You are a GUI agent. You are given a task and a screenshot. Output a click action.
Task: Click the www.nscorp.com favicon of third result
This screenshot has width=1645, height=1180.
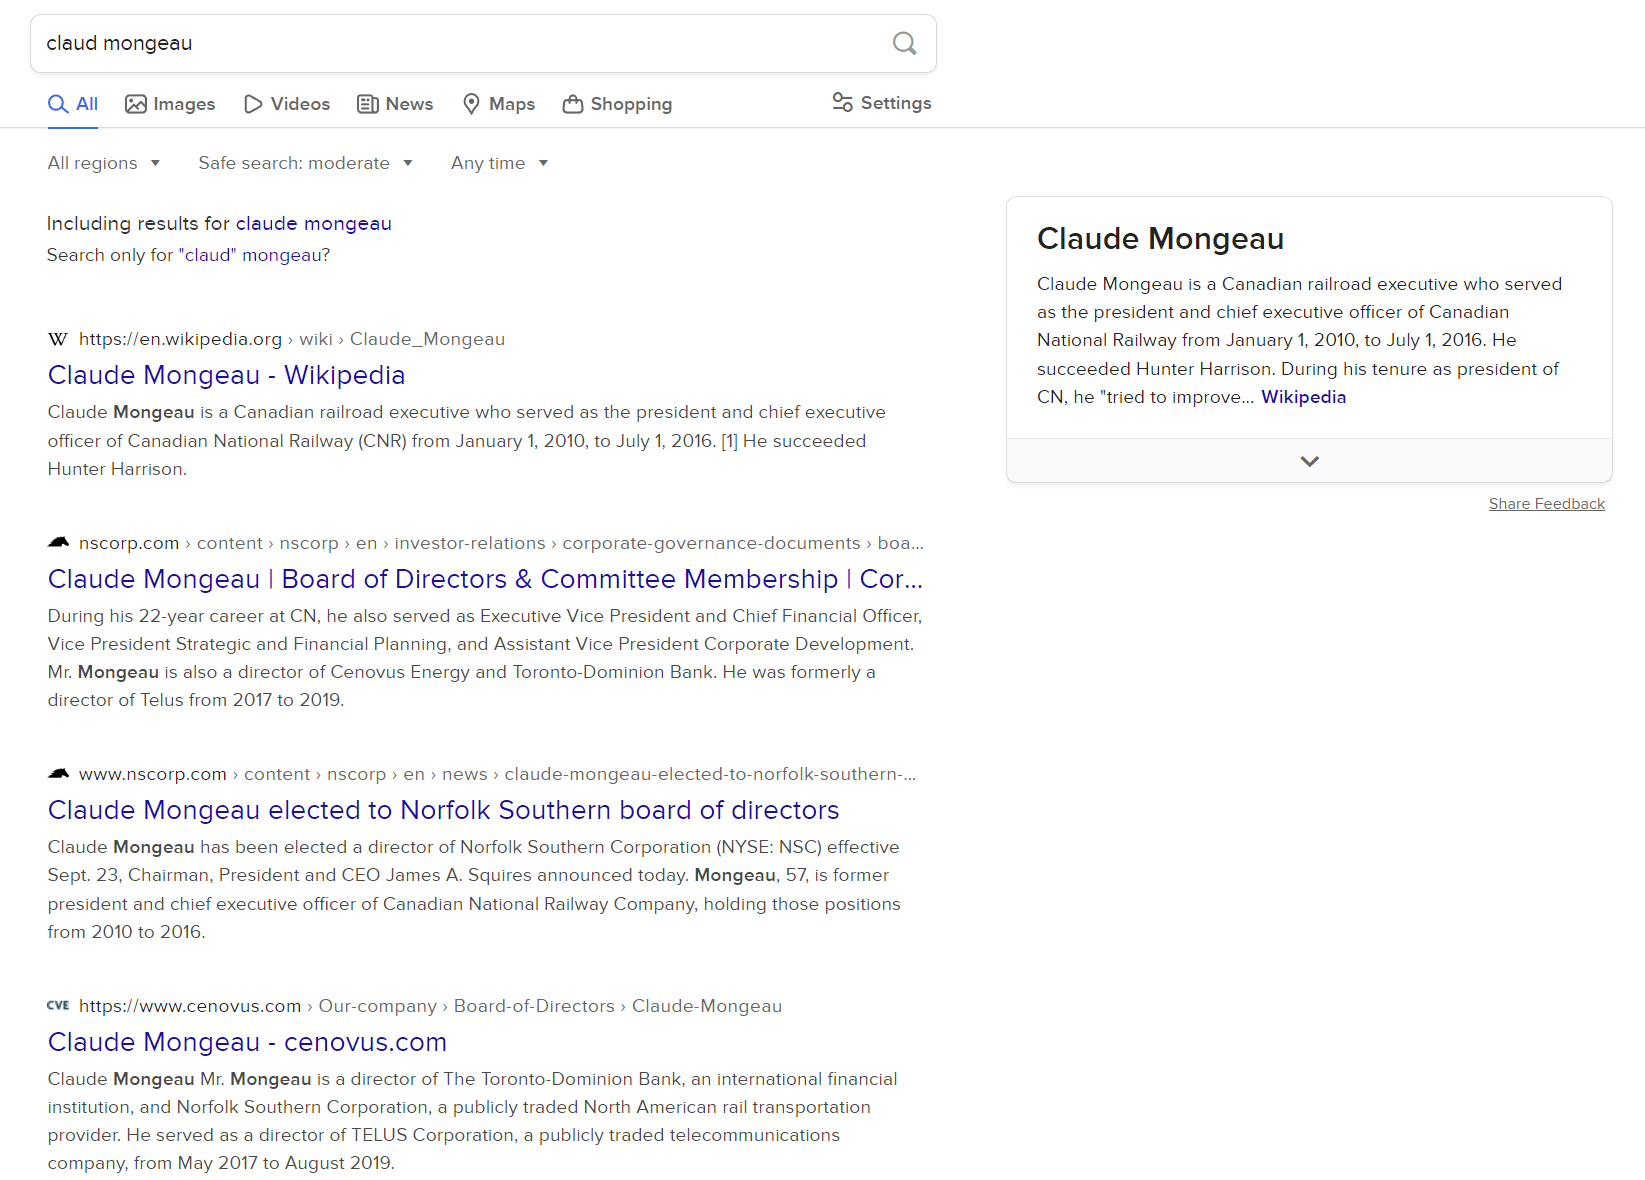(x=58, y=774)
